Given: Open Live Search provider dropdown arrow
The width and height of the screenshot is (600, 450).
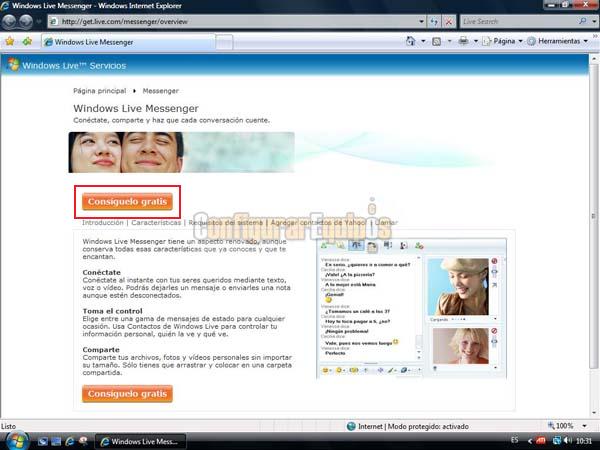Looking at the screenshot, I should coord(594,22).
